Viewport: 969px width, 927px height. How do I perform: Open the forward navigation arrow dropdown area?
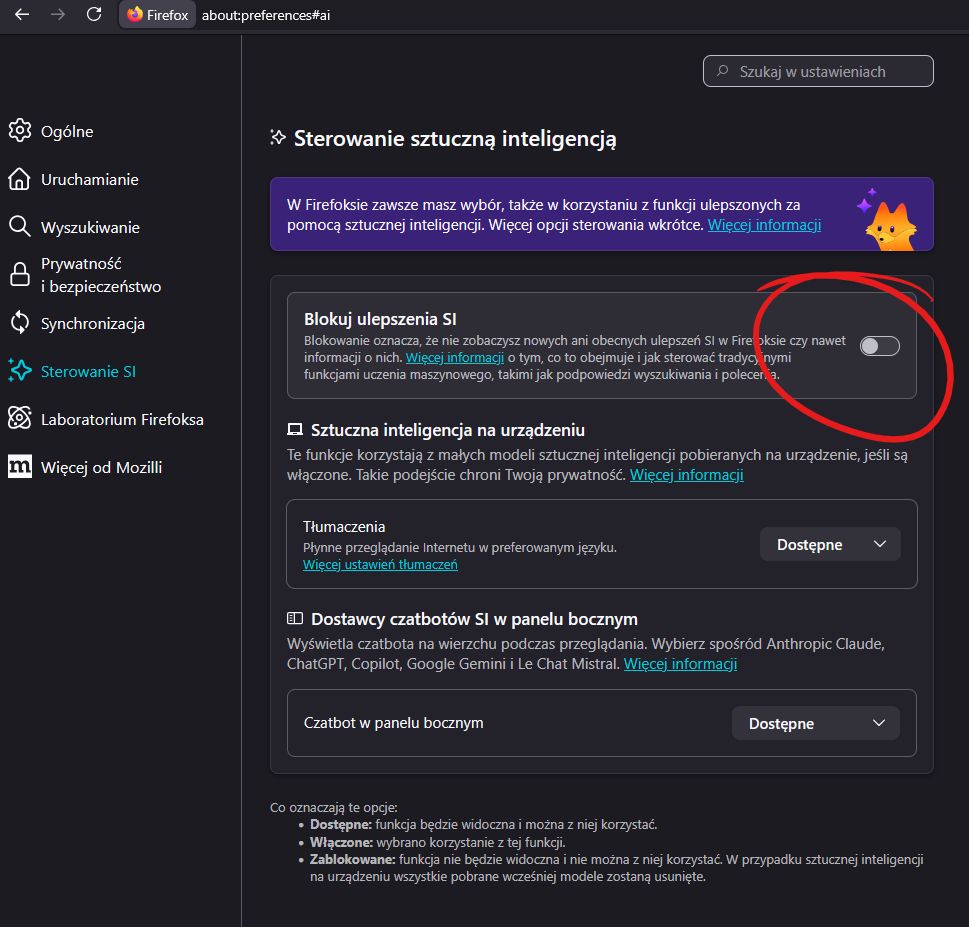coord(57,14)
